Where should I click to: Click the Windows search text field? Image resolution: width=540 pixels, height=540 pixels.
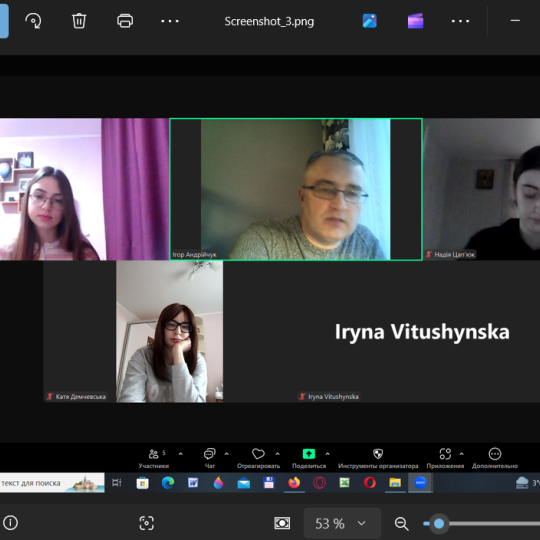[x=52, y=483]
